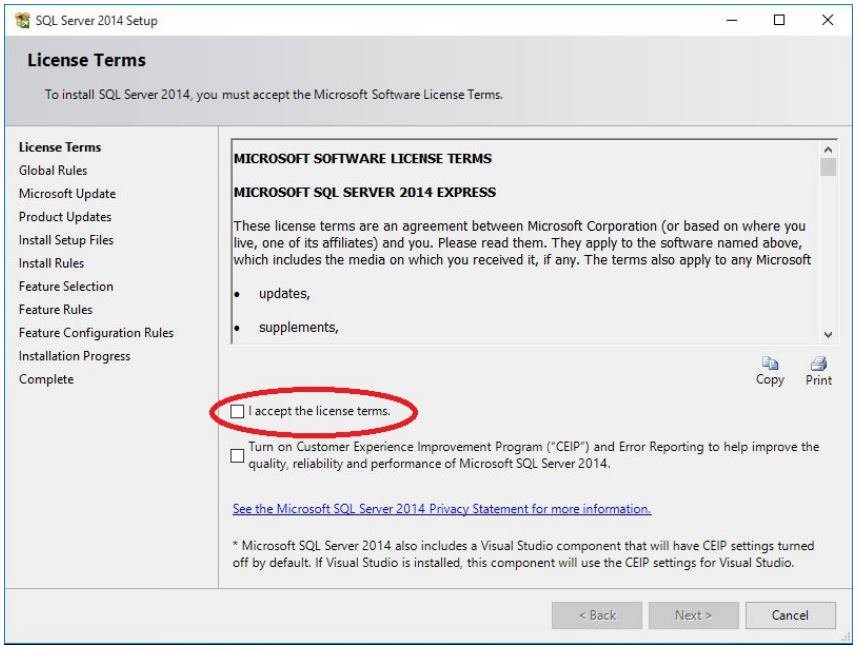
Task: Select Feature Selection step in sidebar
Action: 66,286
